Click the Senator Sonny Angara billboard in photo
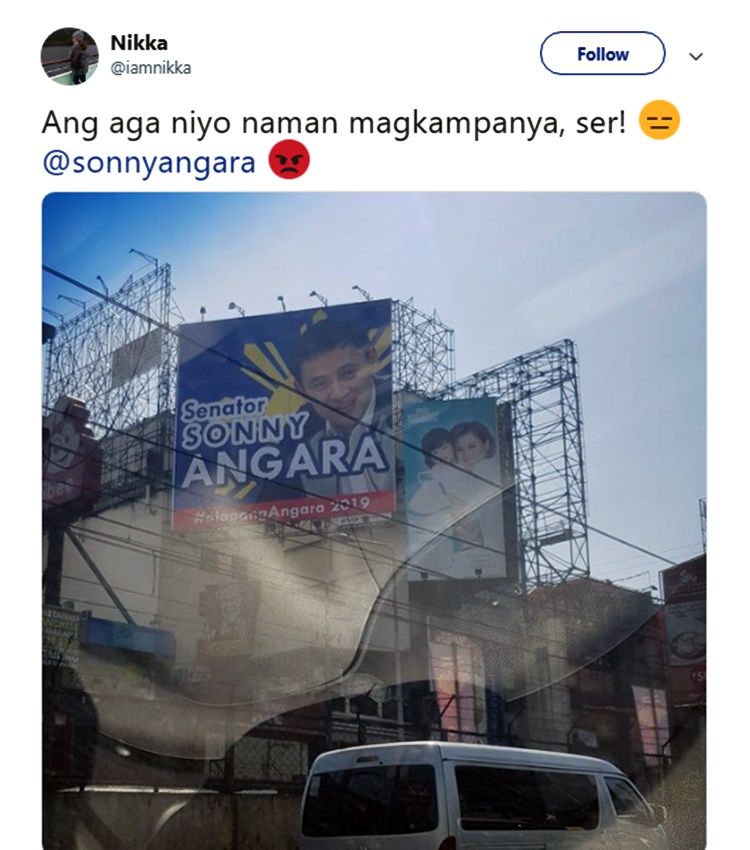This screenshot has width=750, height=850. tap(284, 415)
